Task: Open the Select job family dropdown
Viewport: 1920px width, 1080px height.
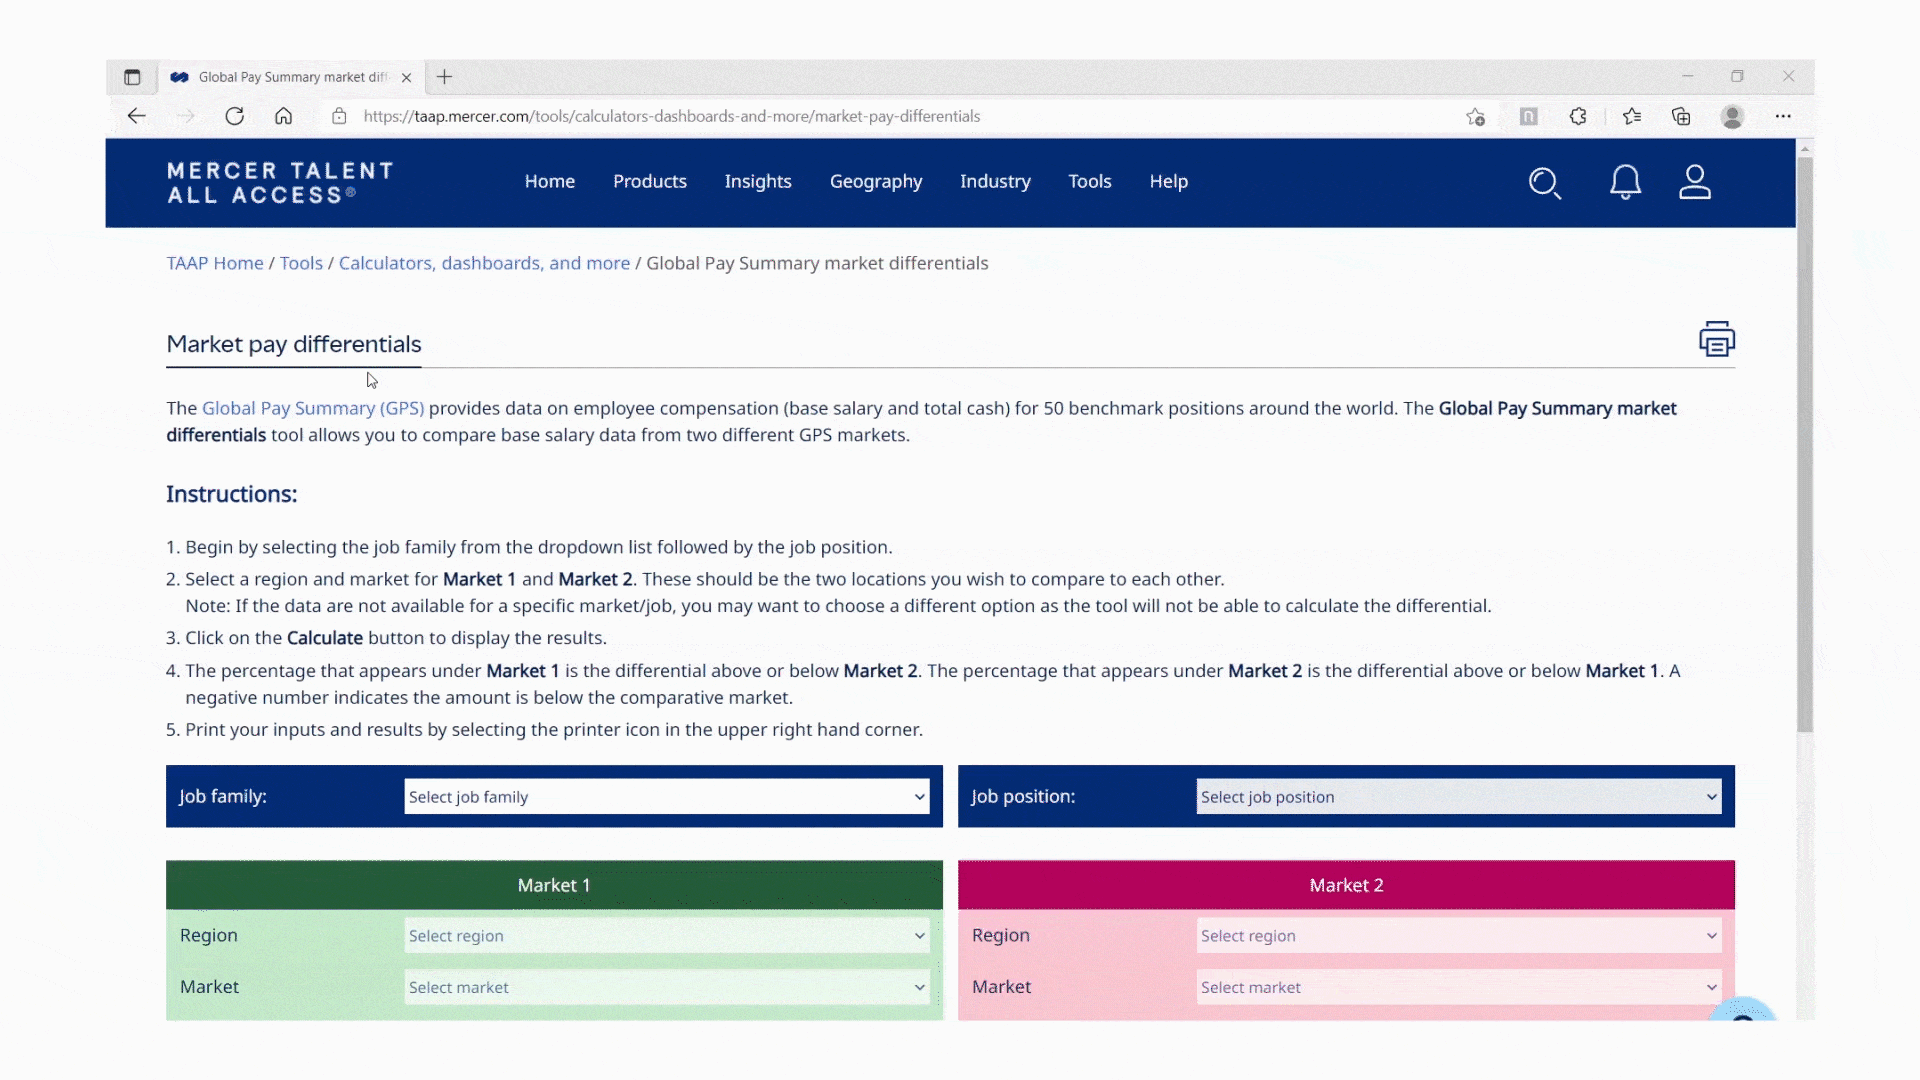Action: [x=666, y=796]
